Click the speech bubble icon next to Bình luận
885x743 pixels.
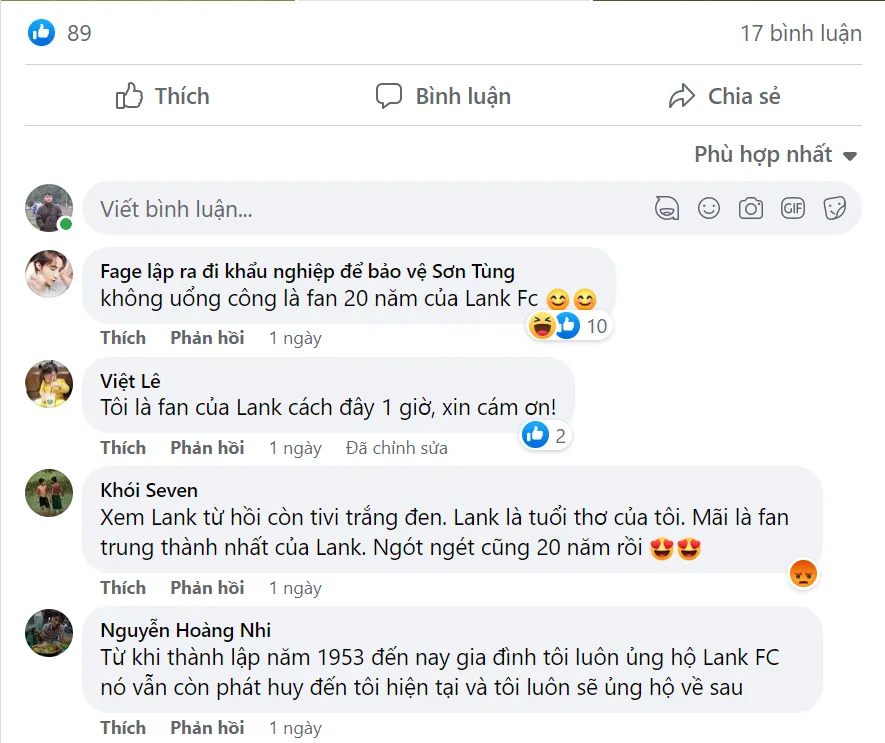pos(391,95)
